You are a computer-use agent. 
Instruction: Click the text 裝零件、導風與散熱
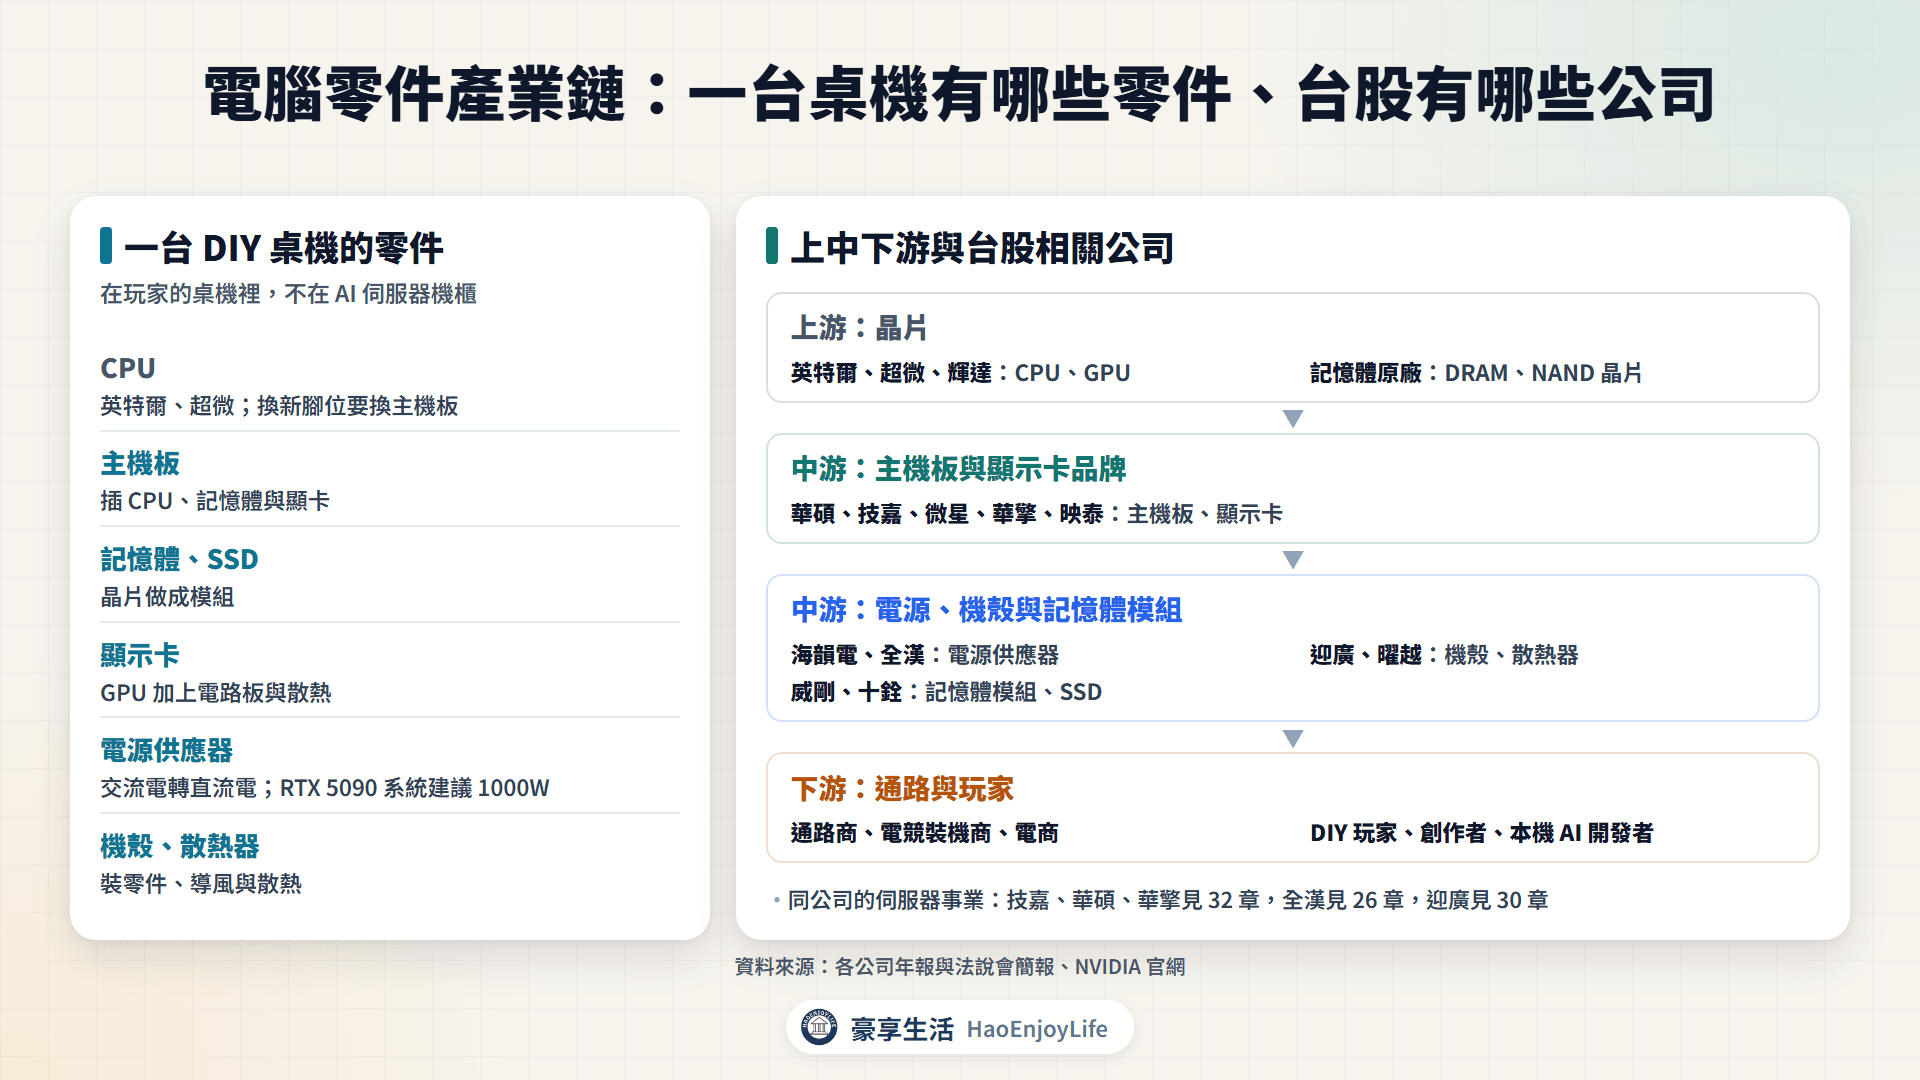click(x=201, y=884)
